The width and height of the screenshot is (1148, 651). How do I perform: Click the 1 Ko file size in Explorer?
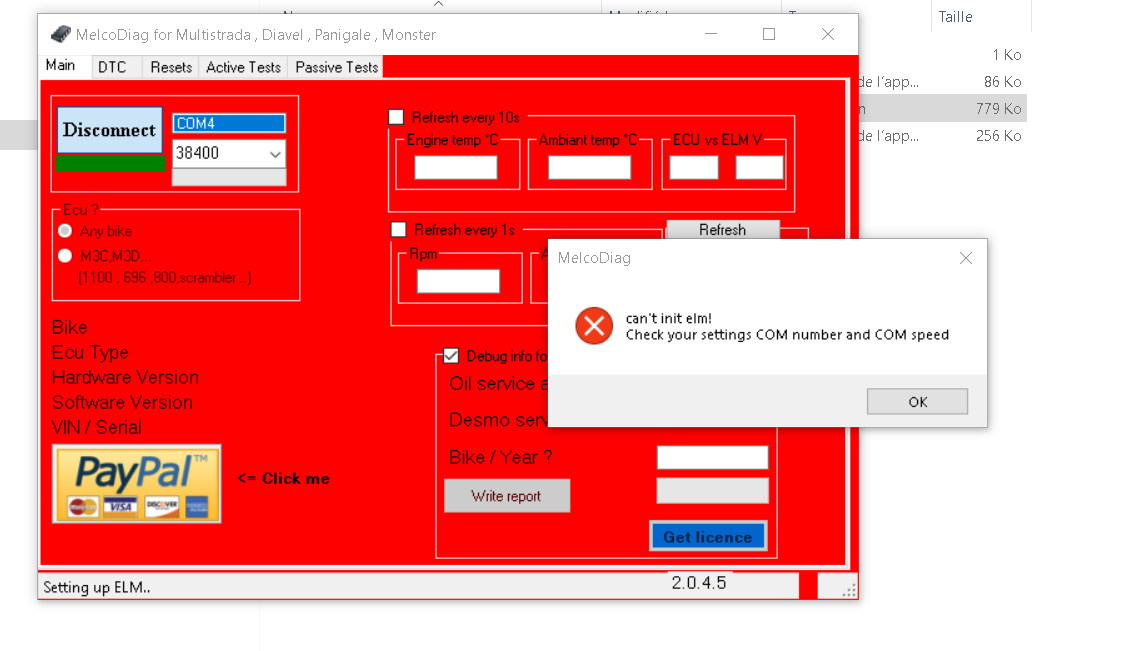coord(1007,55)
